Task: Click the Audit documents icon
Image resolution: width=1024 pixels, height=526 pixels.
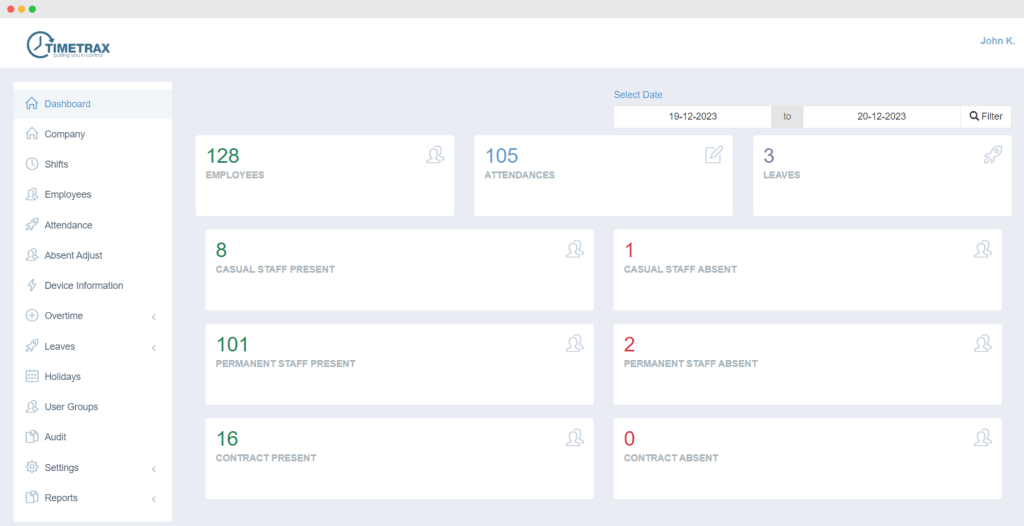Action: coord(32,437)
